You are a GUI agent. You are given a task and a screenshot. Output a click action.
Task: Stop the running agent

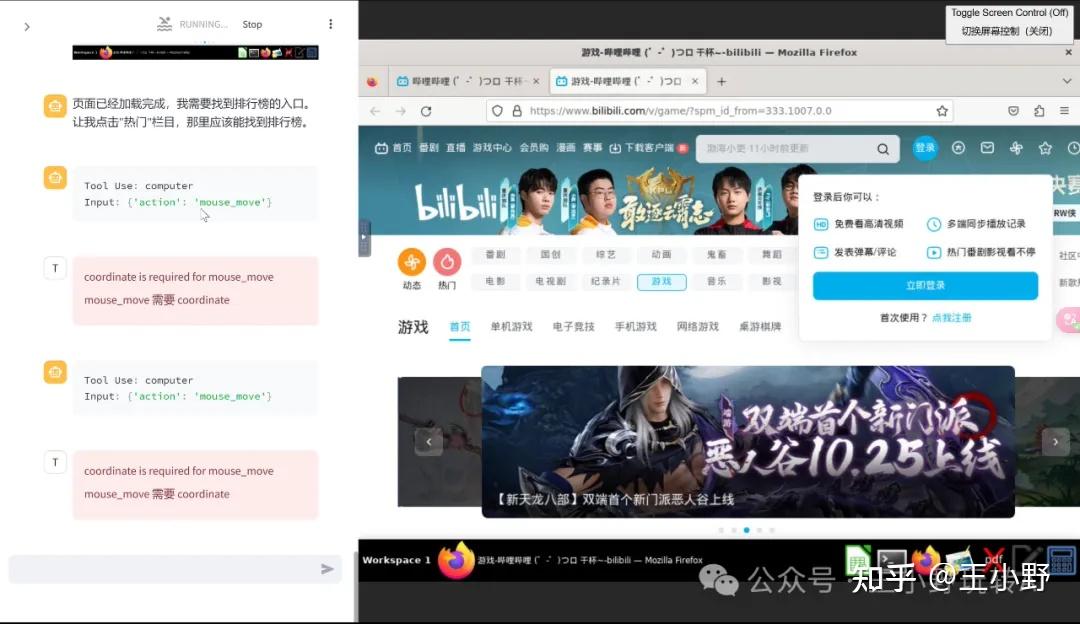coord(252,24)
